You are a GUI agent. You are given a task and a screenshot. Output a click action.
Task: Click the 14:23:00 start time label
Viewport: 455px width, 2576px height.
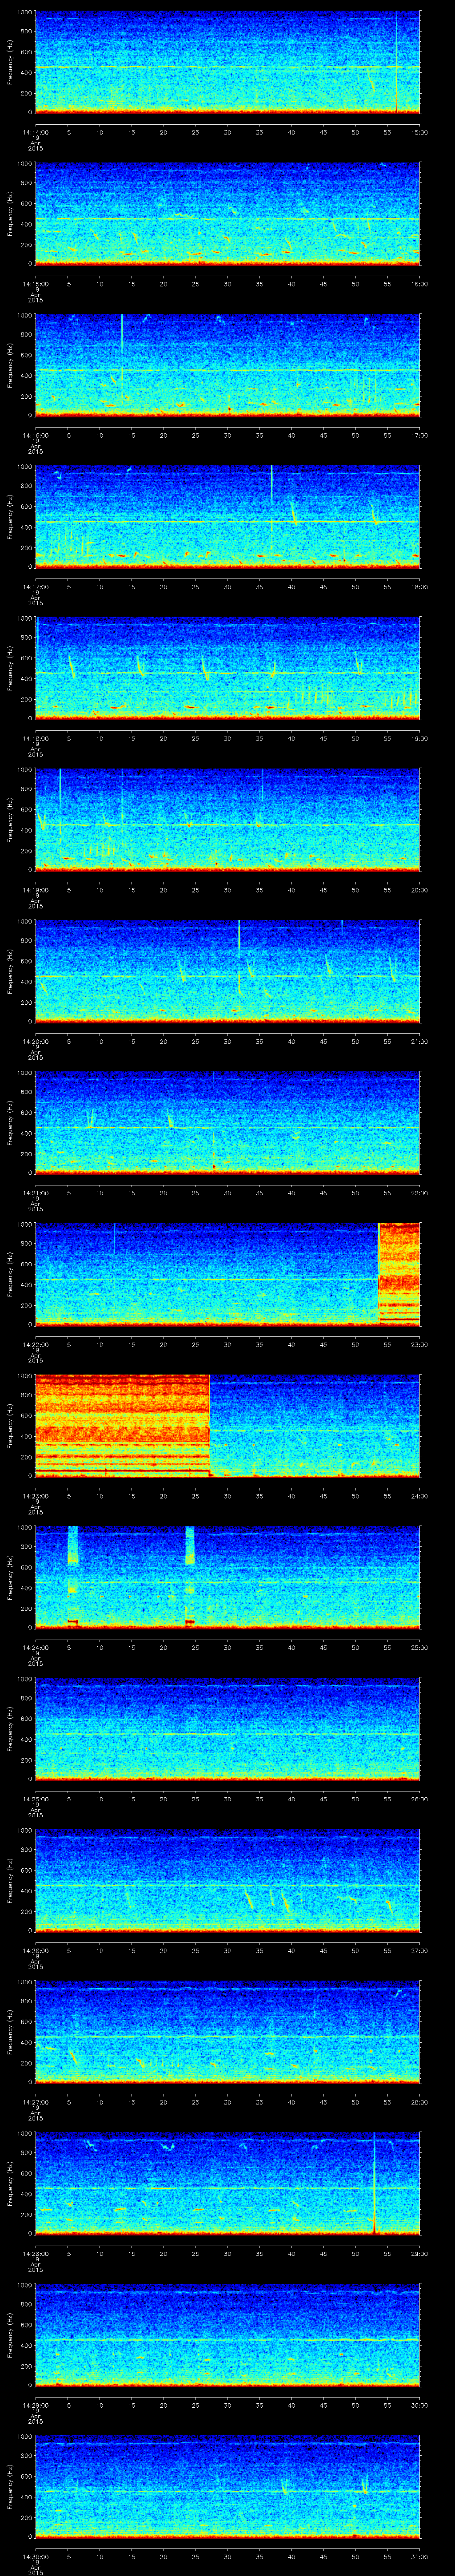click(35, 1495)
